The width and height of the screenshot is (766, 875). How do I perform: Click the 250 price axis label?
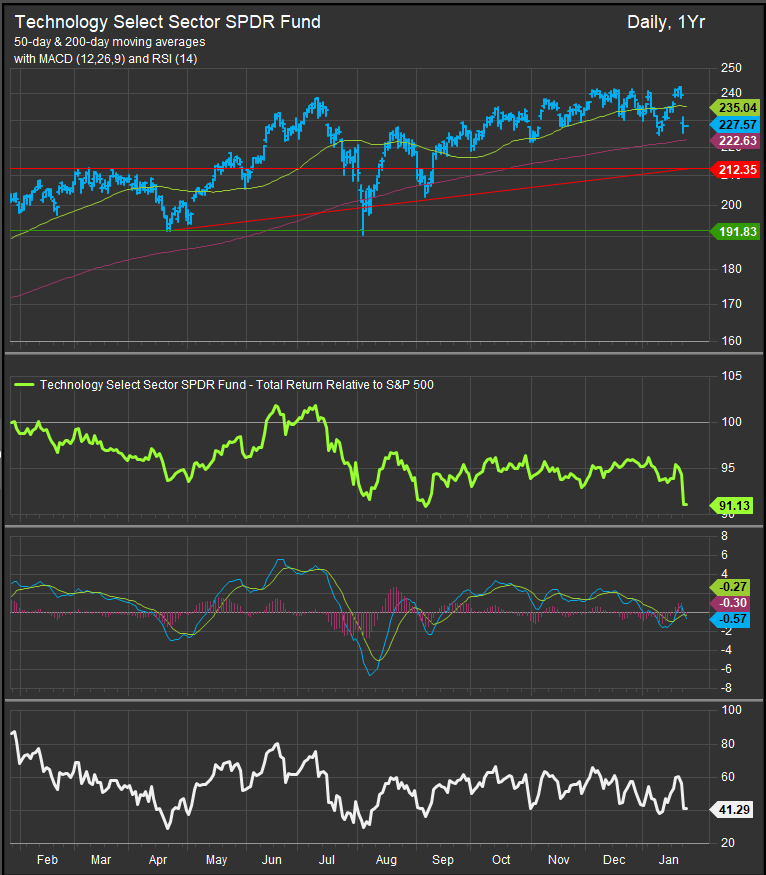tap(731, 68)
